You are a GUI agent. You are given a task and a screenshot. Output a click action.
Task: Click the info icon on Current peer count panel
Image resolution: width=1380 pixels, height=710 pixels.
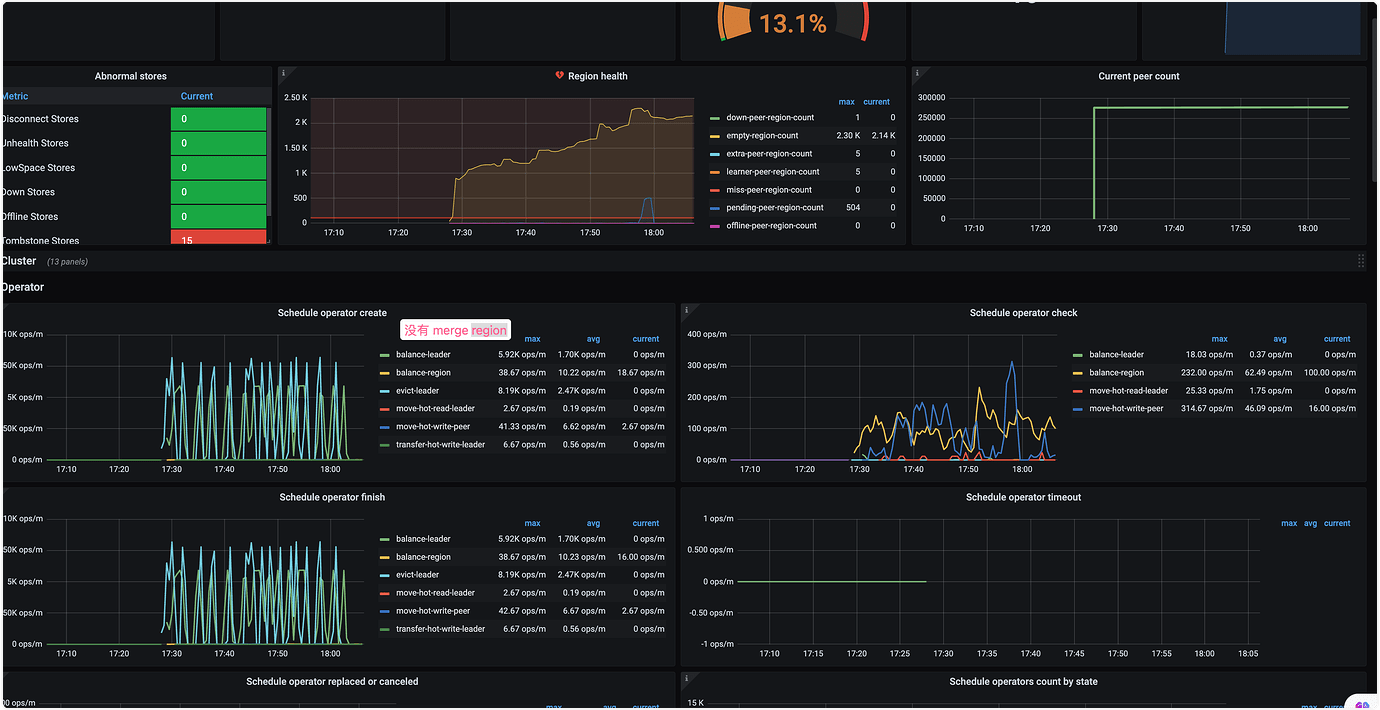(917, 72)
